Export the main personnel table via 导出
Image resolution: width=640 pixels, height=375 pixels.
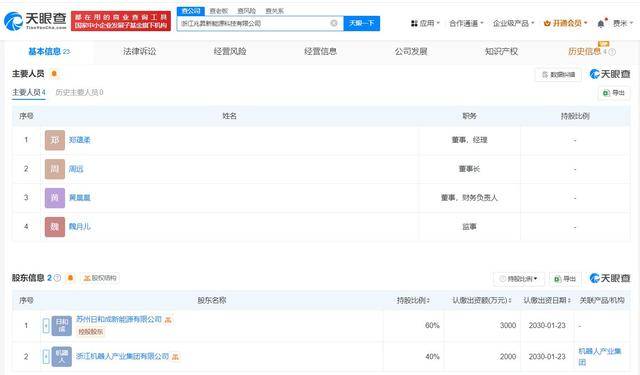click(614, 93)
